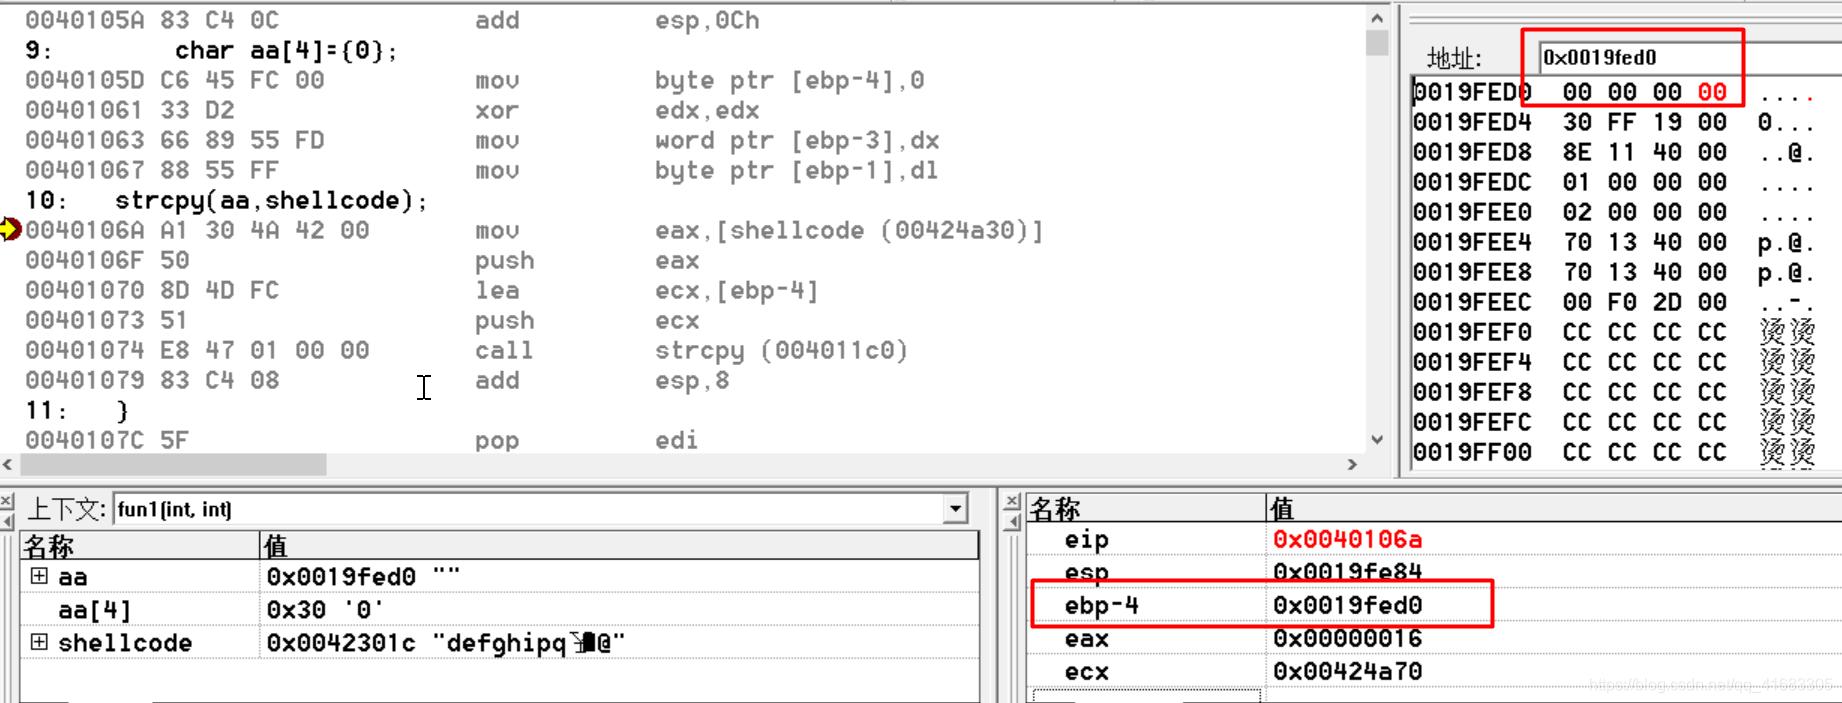Click the 值 column header in watch panel

pyautogui.click(x=1554, y=508)
